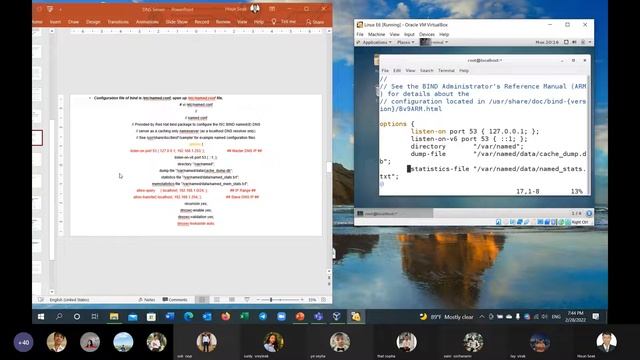Click the Share button in PowerPoint
The height and width of the screenshot is (360, 640).
coord(315,22)
